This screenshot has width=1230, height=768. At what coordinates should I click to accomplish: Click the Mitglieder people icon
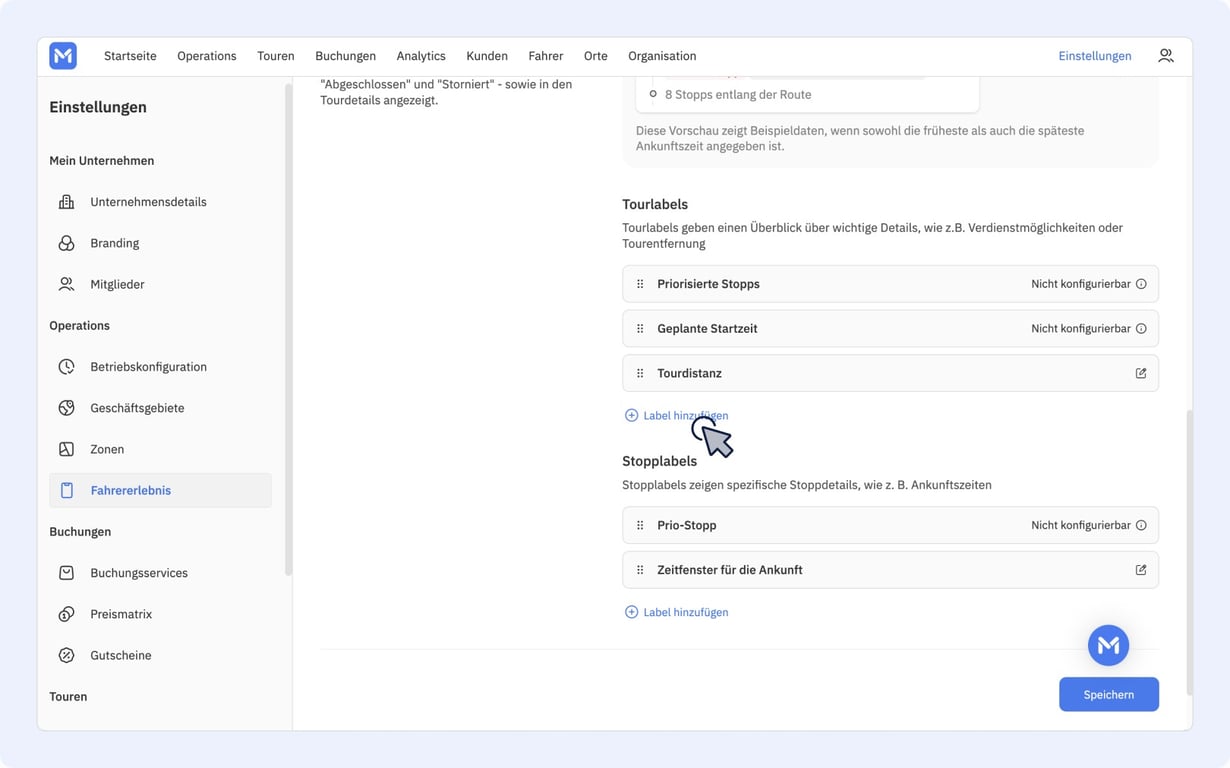pyautogui.click(x=66, y=284)
